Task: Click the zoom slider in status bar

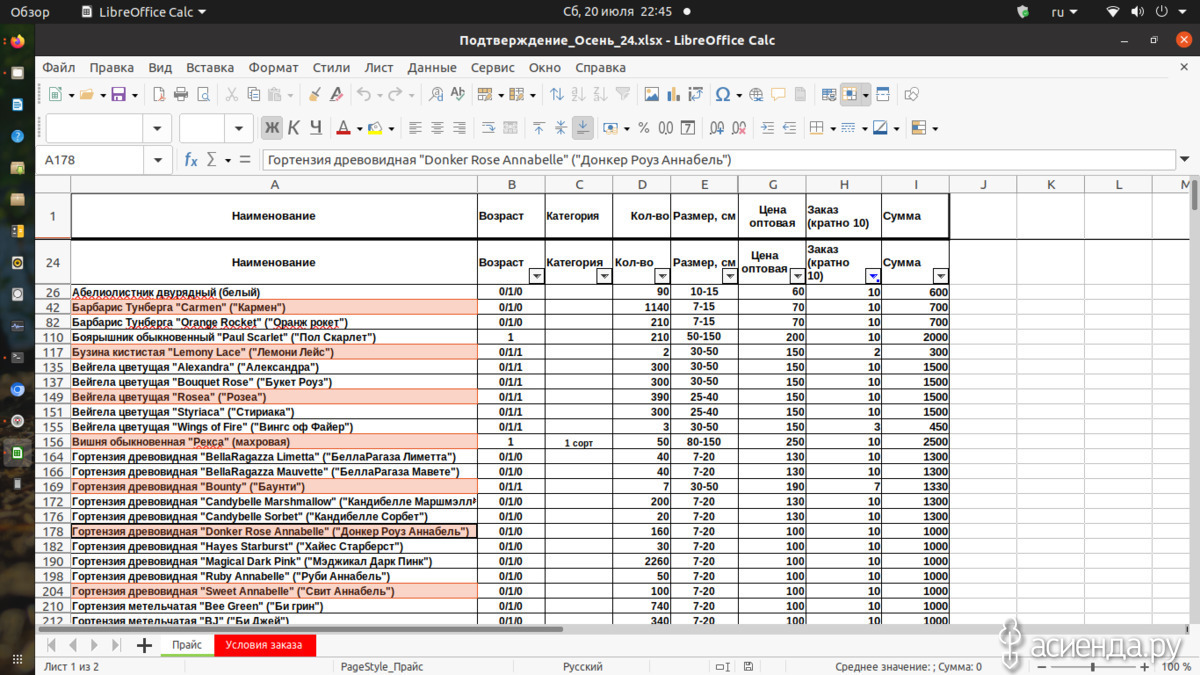Action: (x=1093, y=666)
